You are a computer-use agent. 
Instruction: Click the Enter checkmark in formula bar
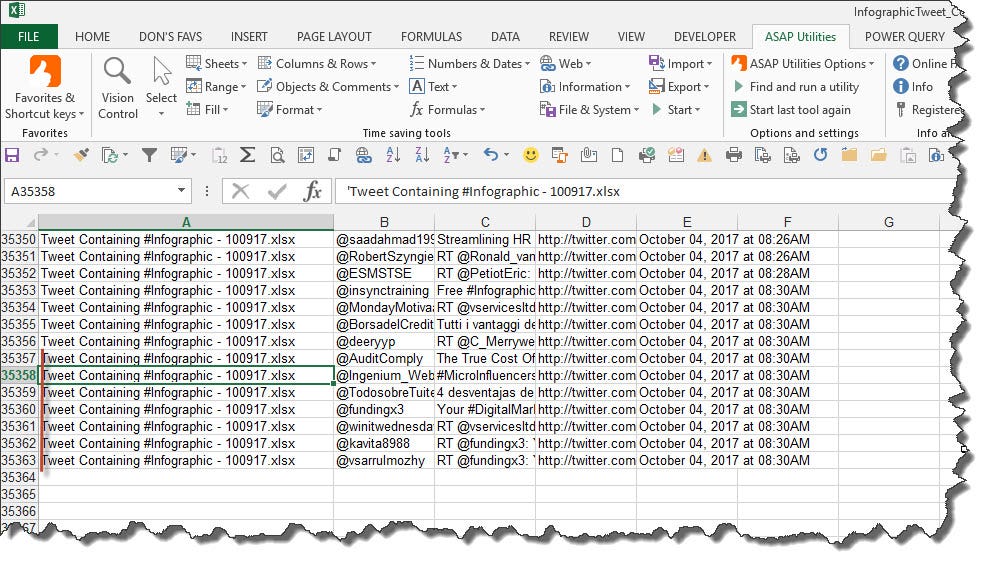pos(277,191)
